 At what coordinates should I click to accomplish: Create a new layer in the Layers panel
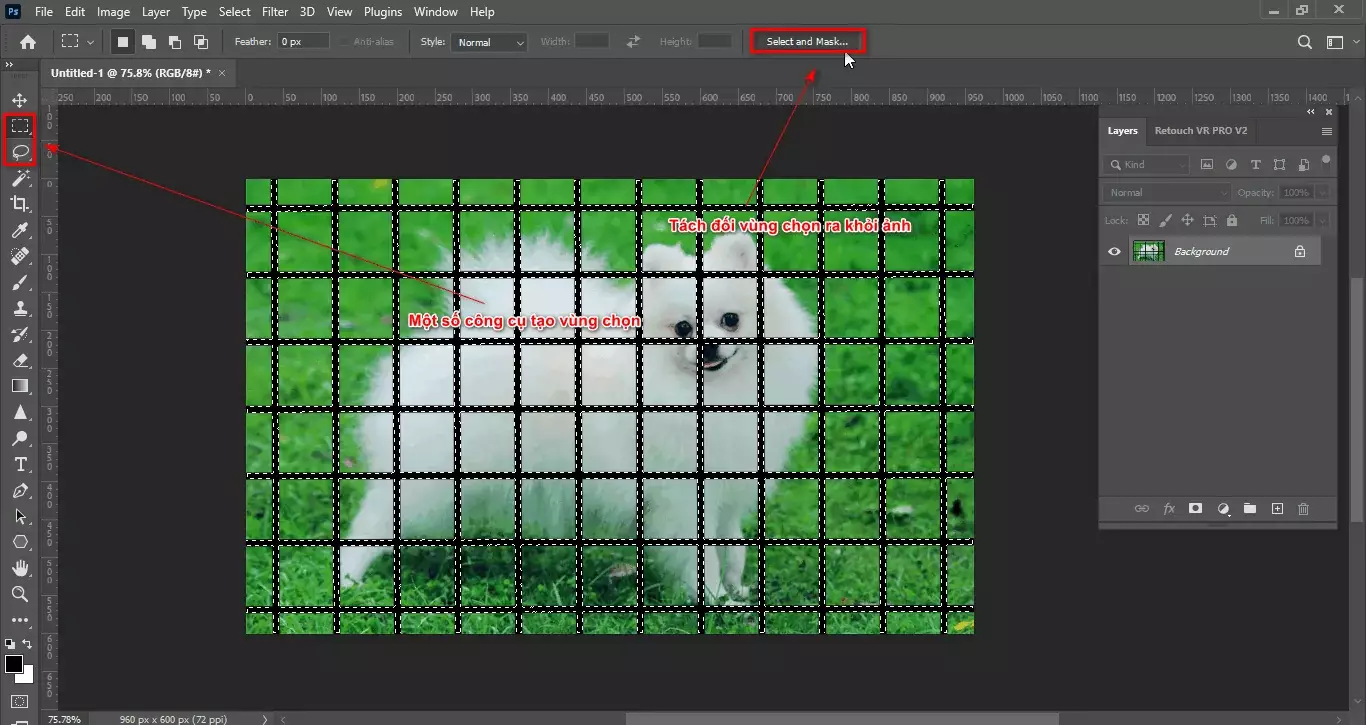point(1277,509)
